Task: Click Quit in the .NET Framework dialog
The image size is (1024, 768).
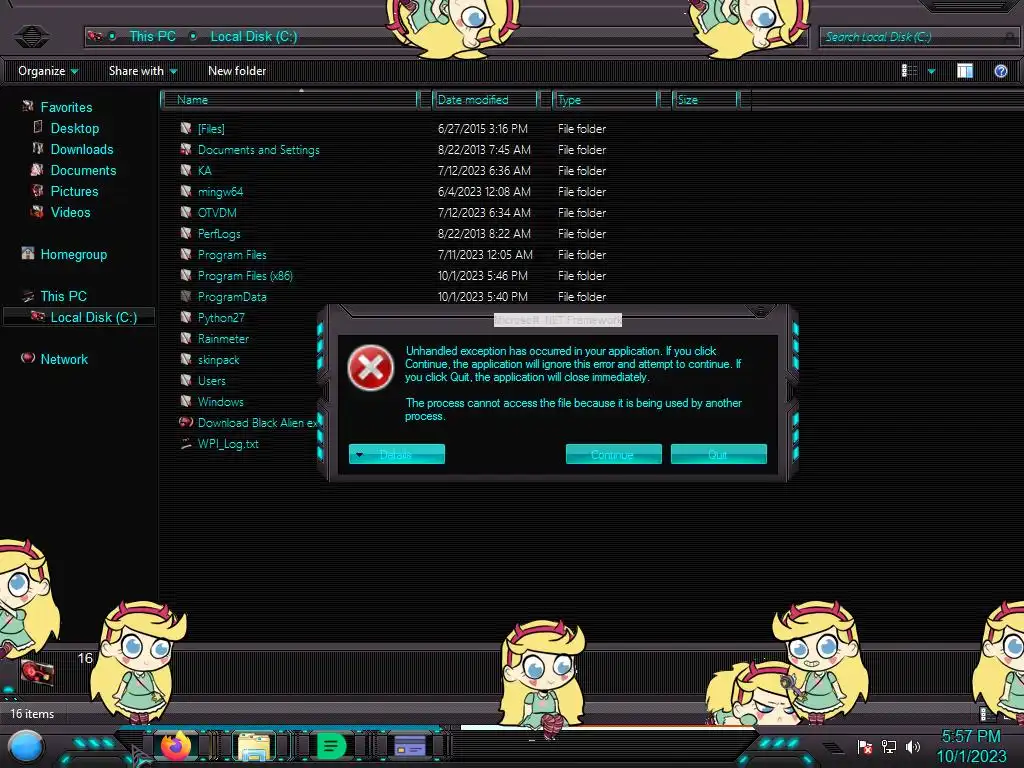Action: click(718, 454)
